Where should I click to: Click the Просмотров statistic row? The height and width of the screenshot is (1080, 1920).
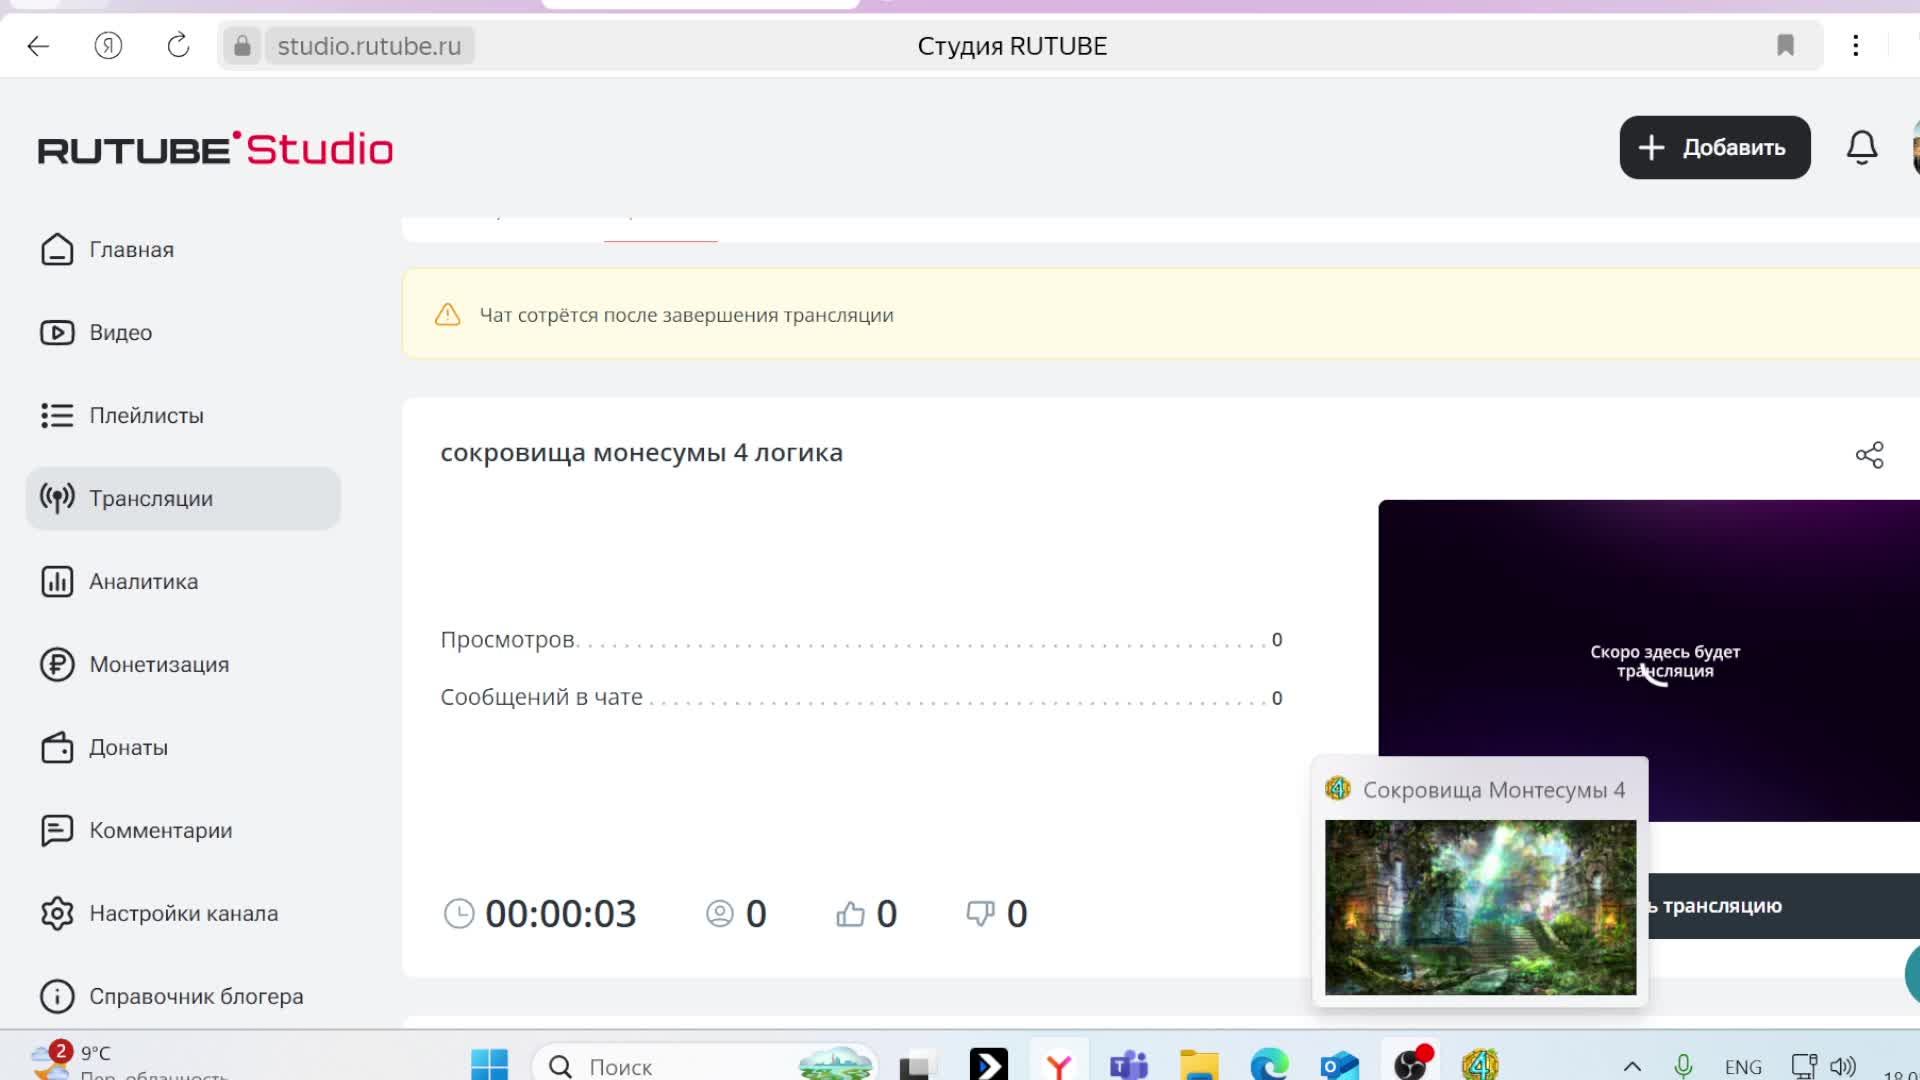[x=861, y=640]
